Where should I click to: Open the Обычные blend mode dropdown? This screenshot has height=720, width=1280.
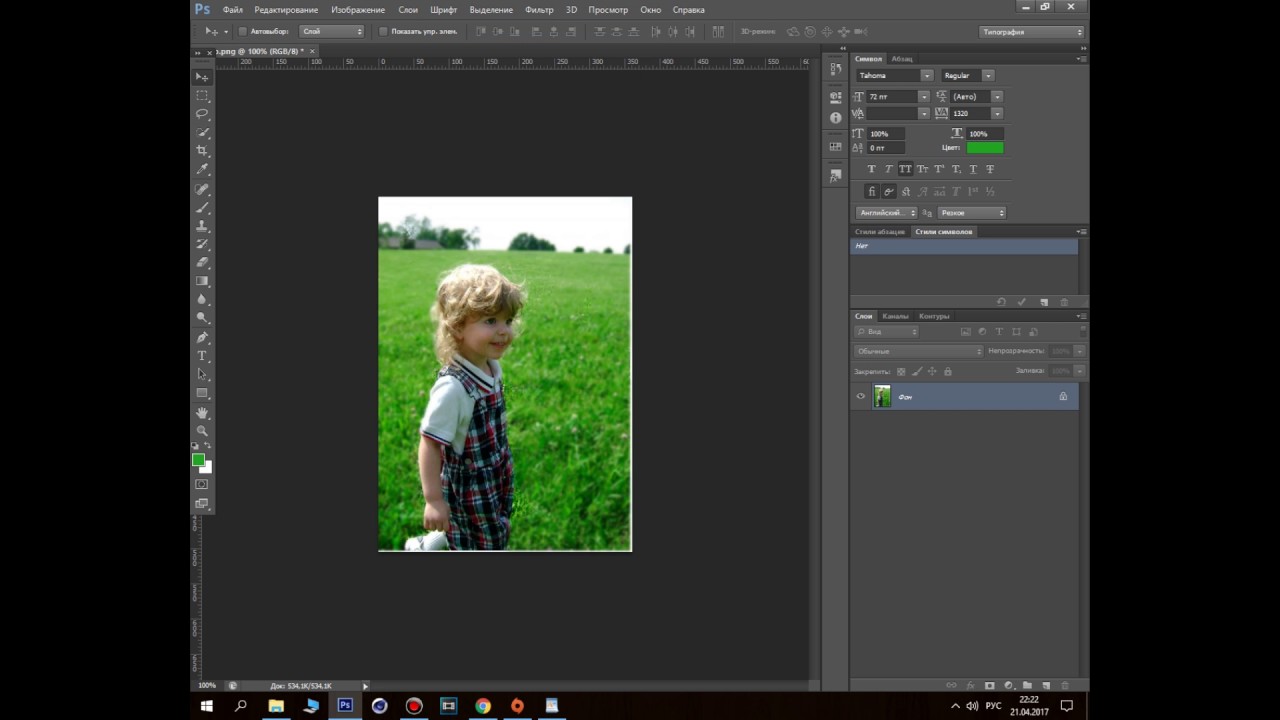point(919,351)
